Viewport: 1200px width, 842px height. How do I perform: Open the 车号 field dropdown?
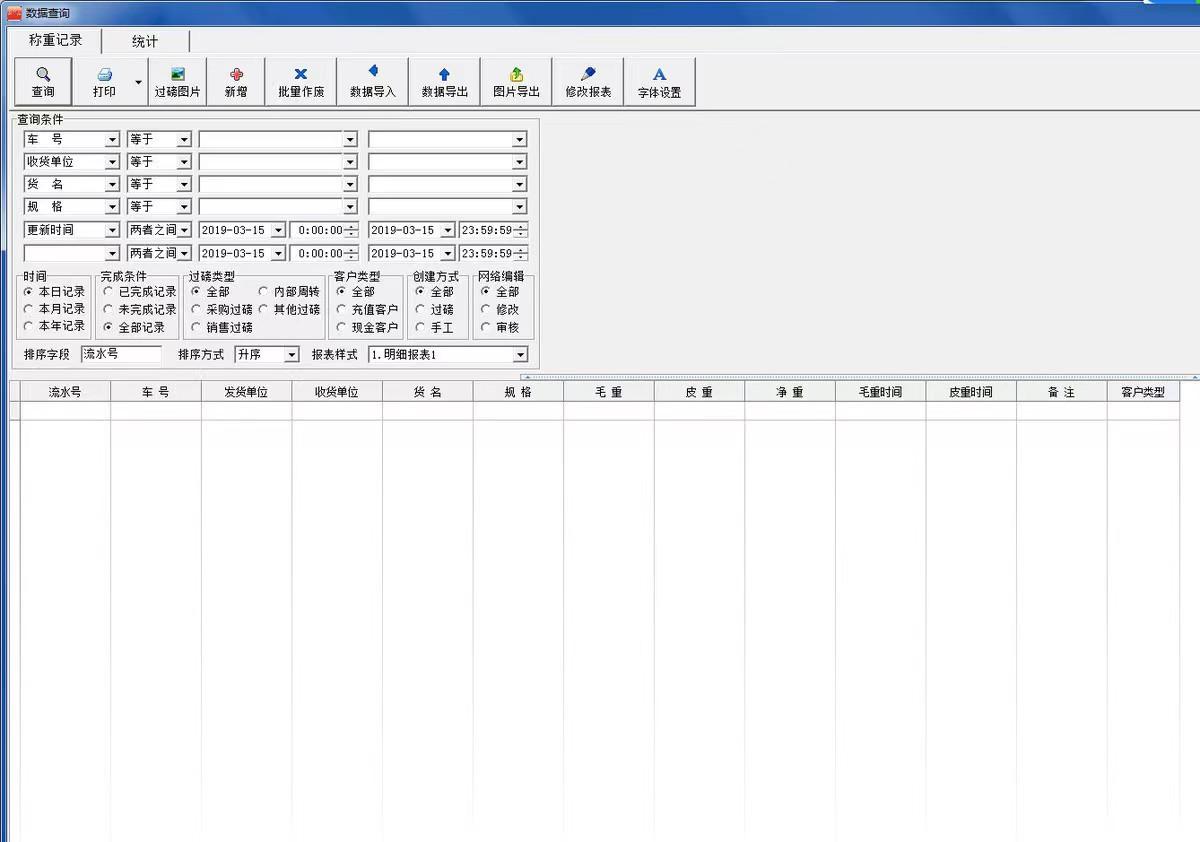pyautogui.click(x=112, y=139)
